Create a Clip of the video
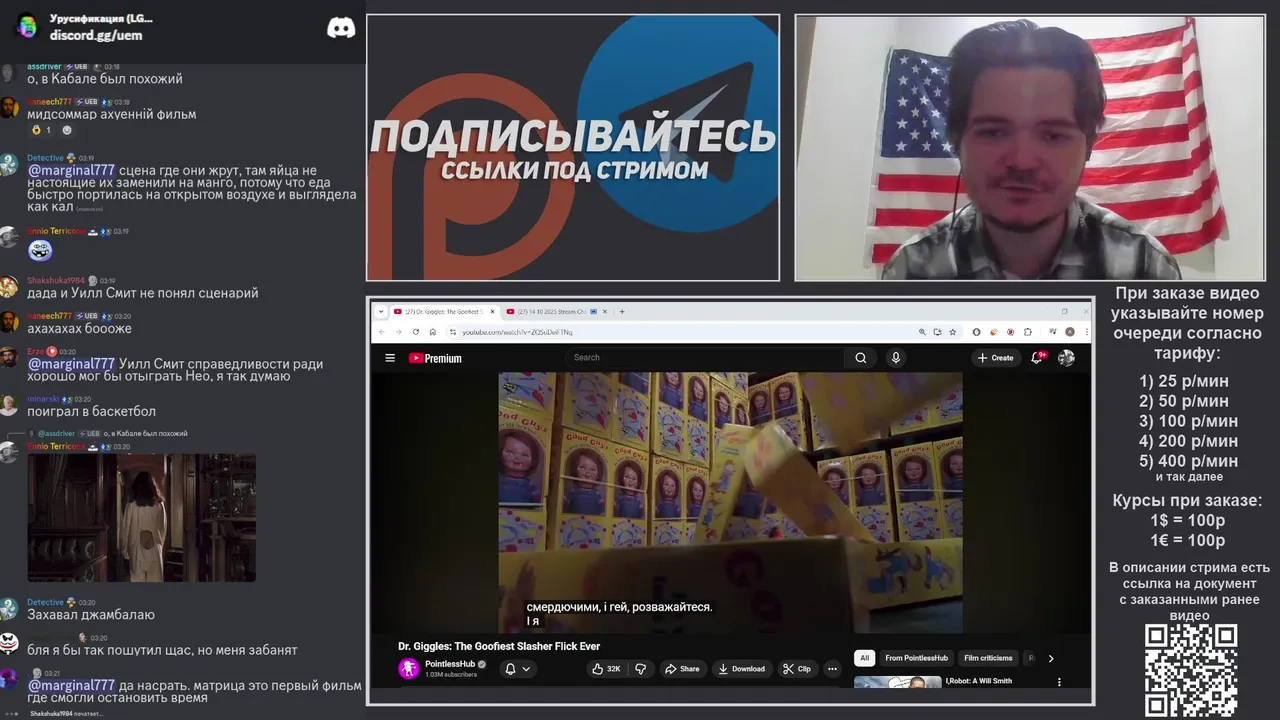 797,669
